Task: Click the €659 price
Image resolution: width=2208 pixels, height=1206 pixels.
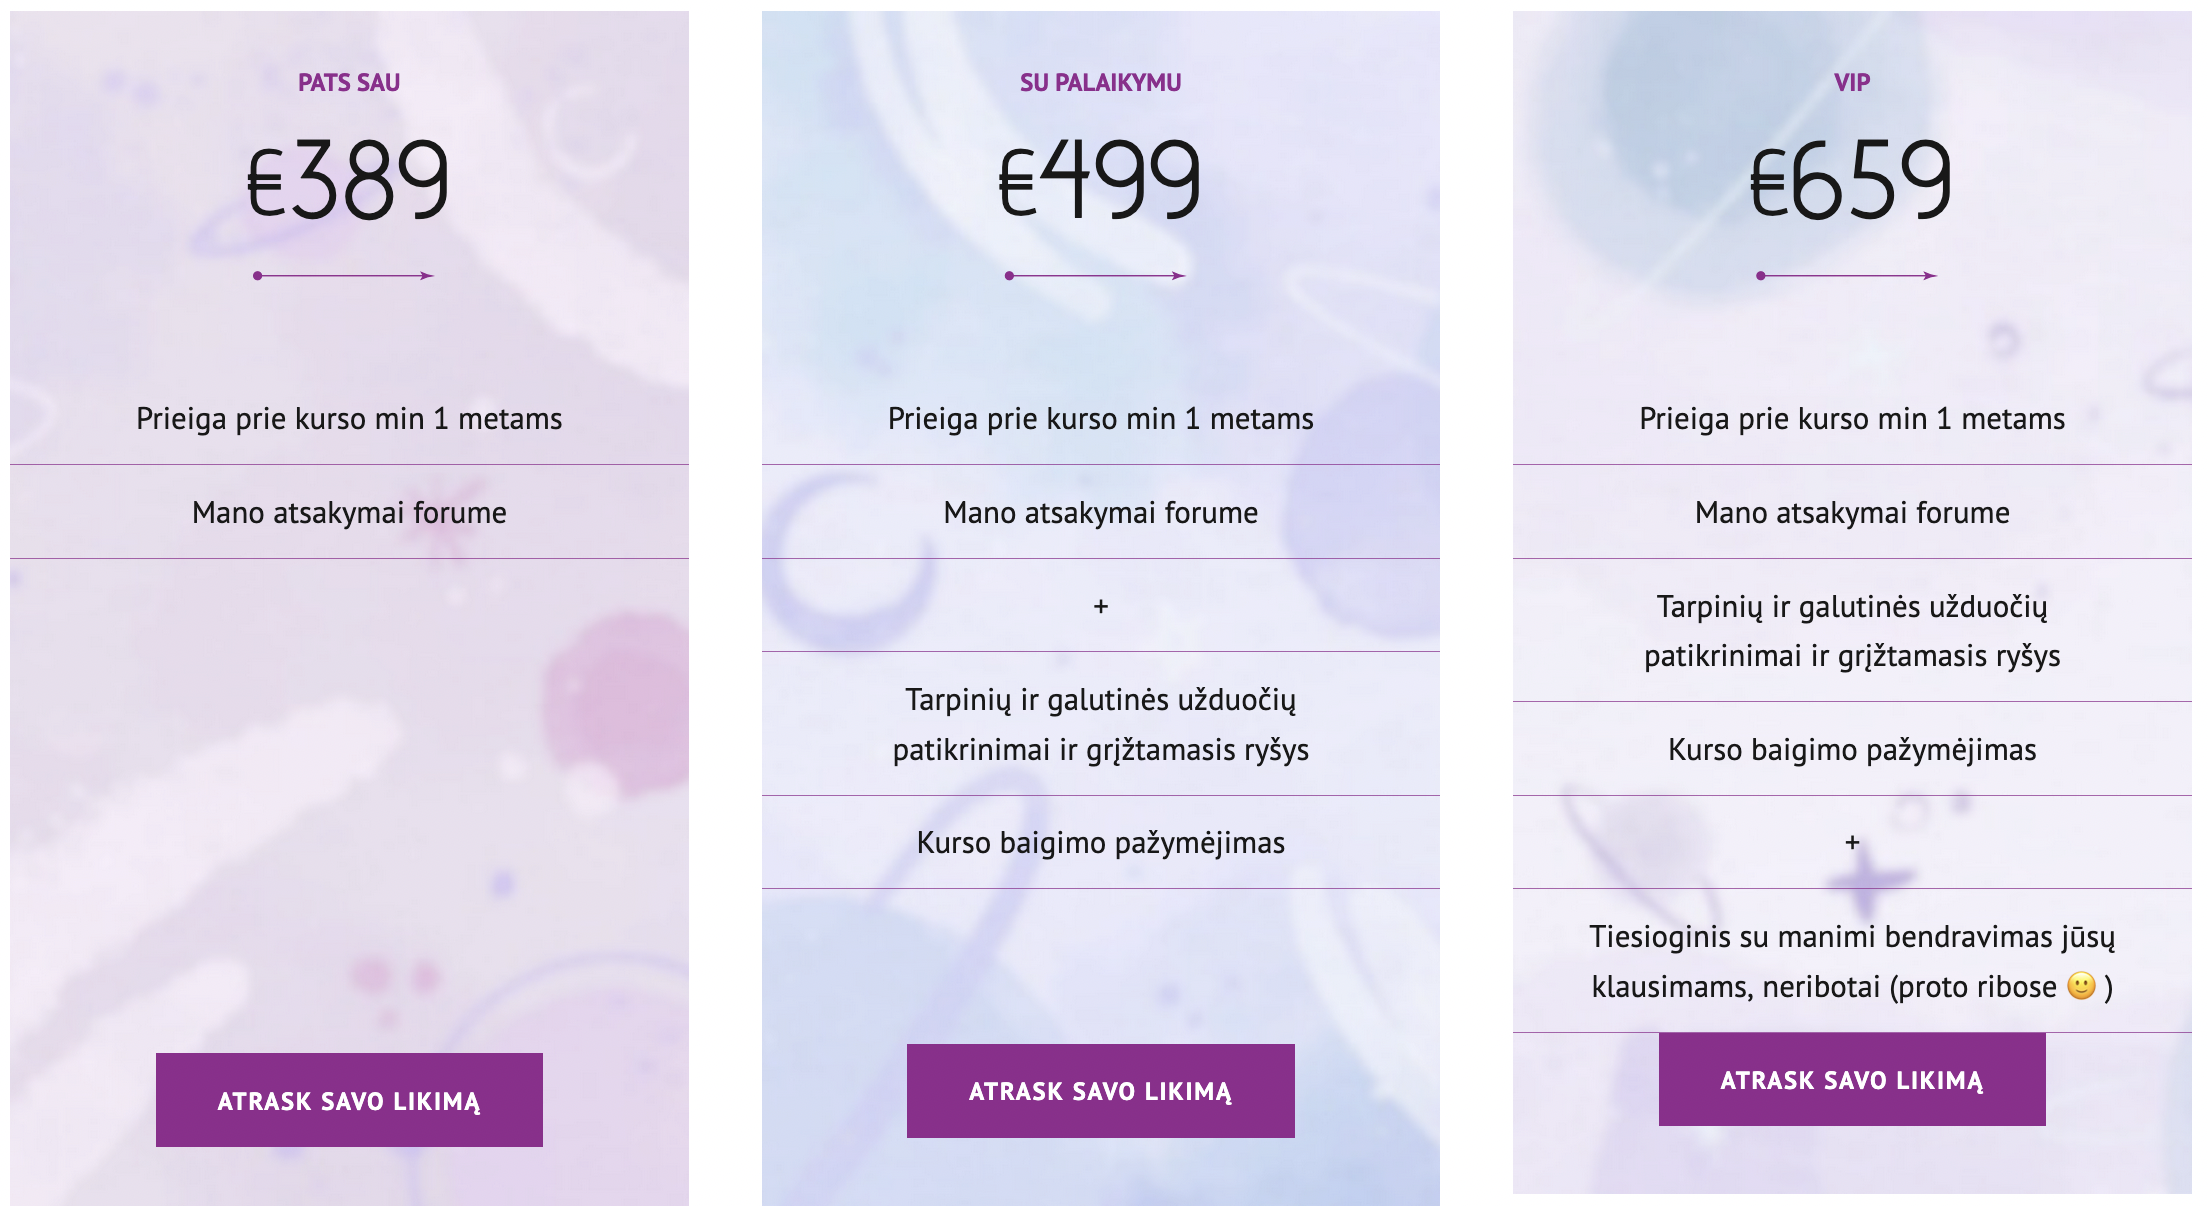Action: click(1852, 180)
